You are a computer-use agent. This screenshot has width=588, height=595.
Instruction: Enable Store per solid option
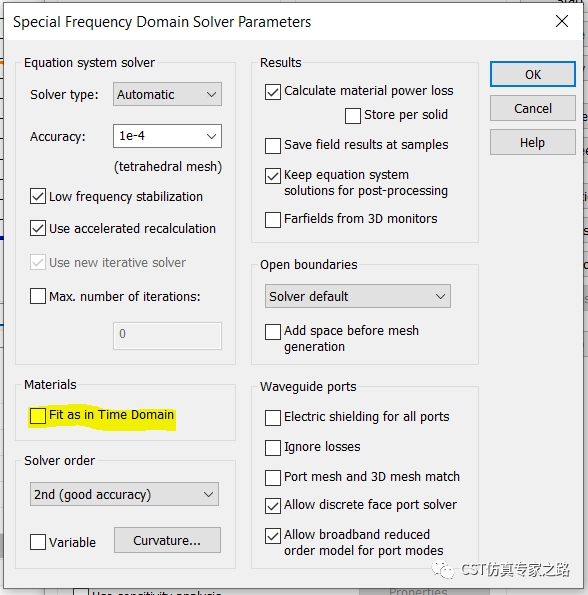[x=353, y=116]
